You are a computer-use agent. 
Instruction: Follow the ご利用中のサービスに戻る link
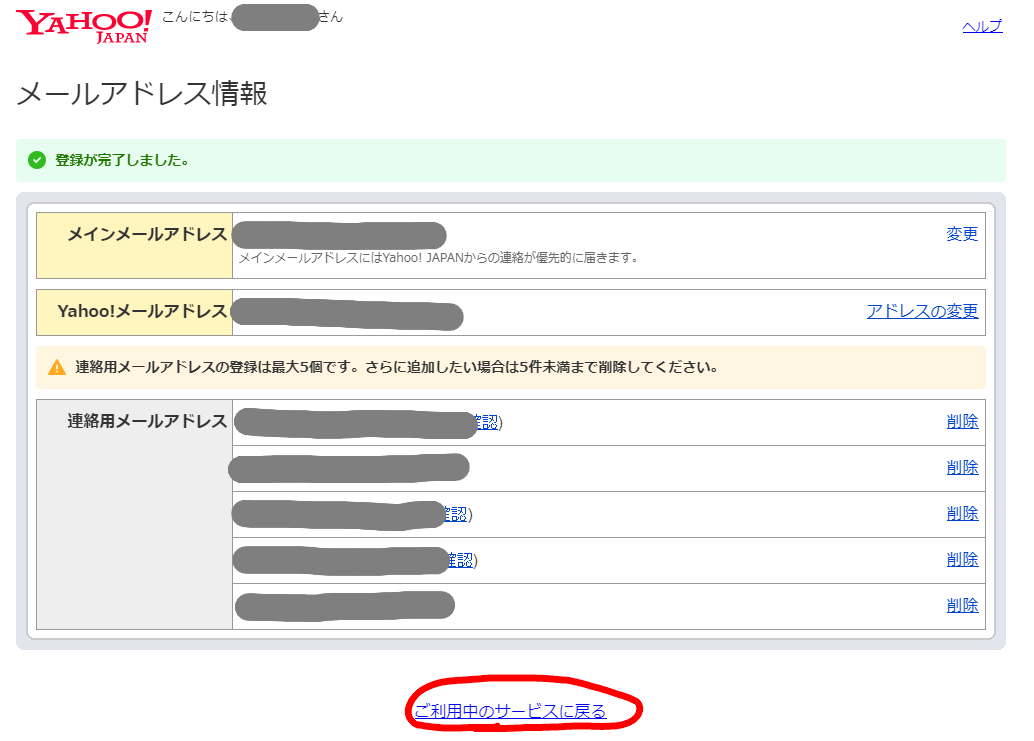[510, 712]
